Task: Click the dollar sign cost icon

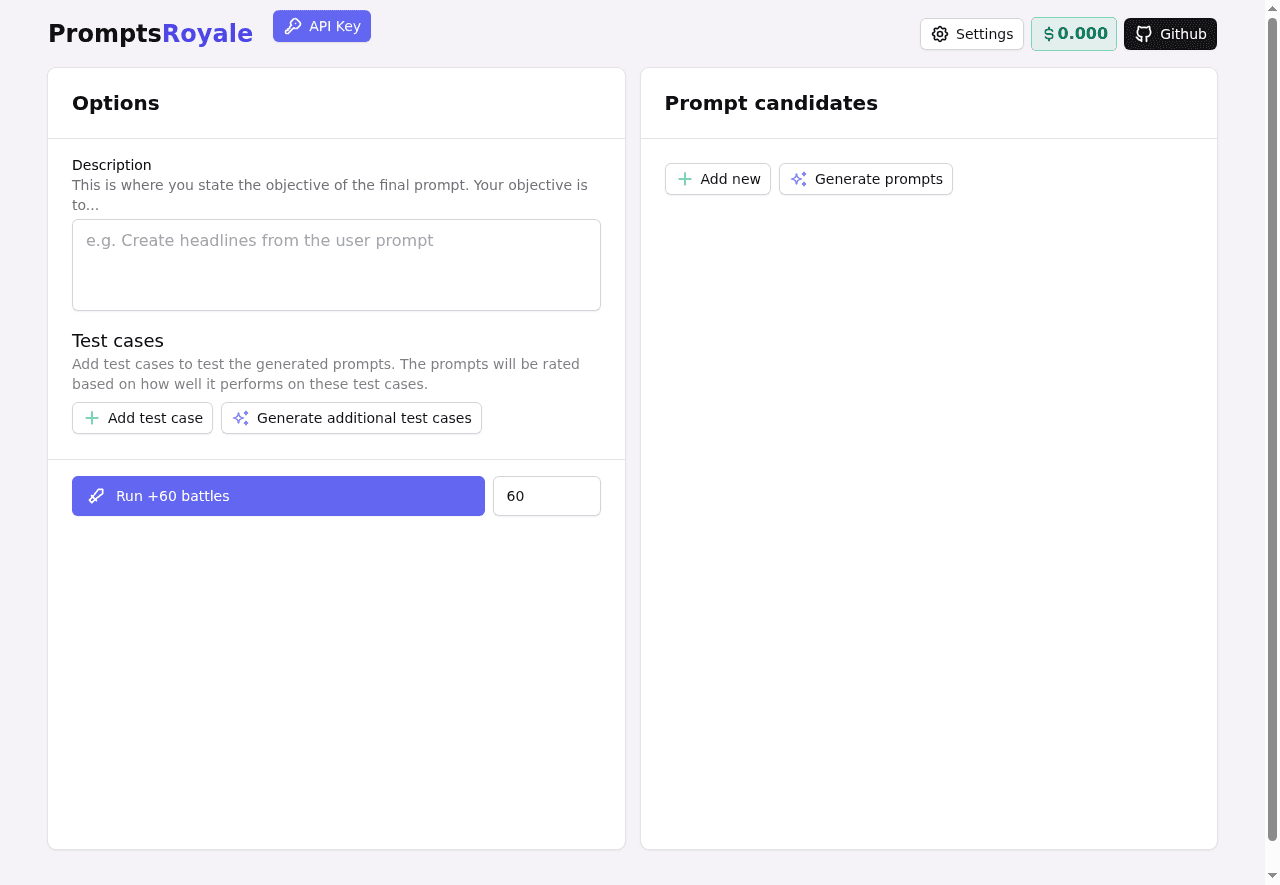Action: click(1048, 34)
